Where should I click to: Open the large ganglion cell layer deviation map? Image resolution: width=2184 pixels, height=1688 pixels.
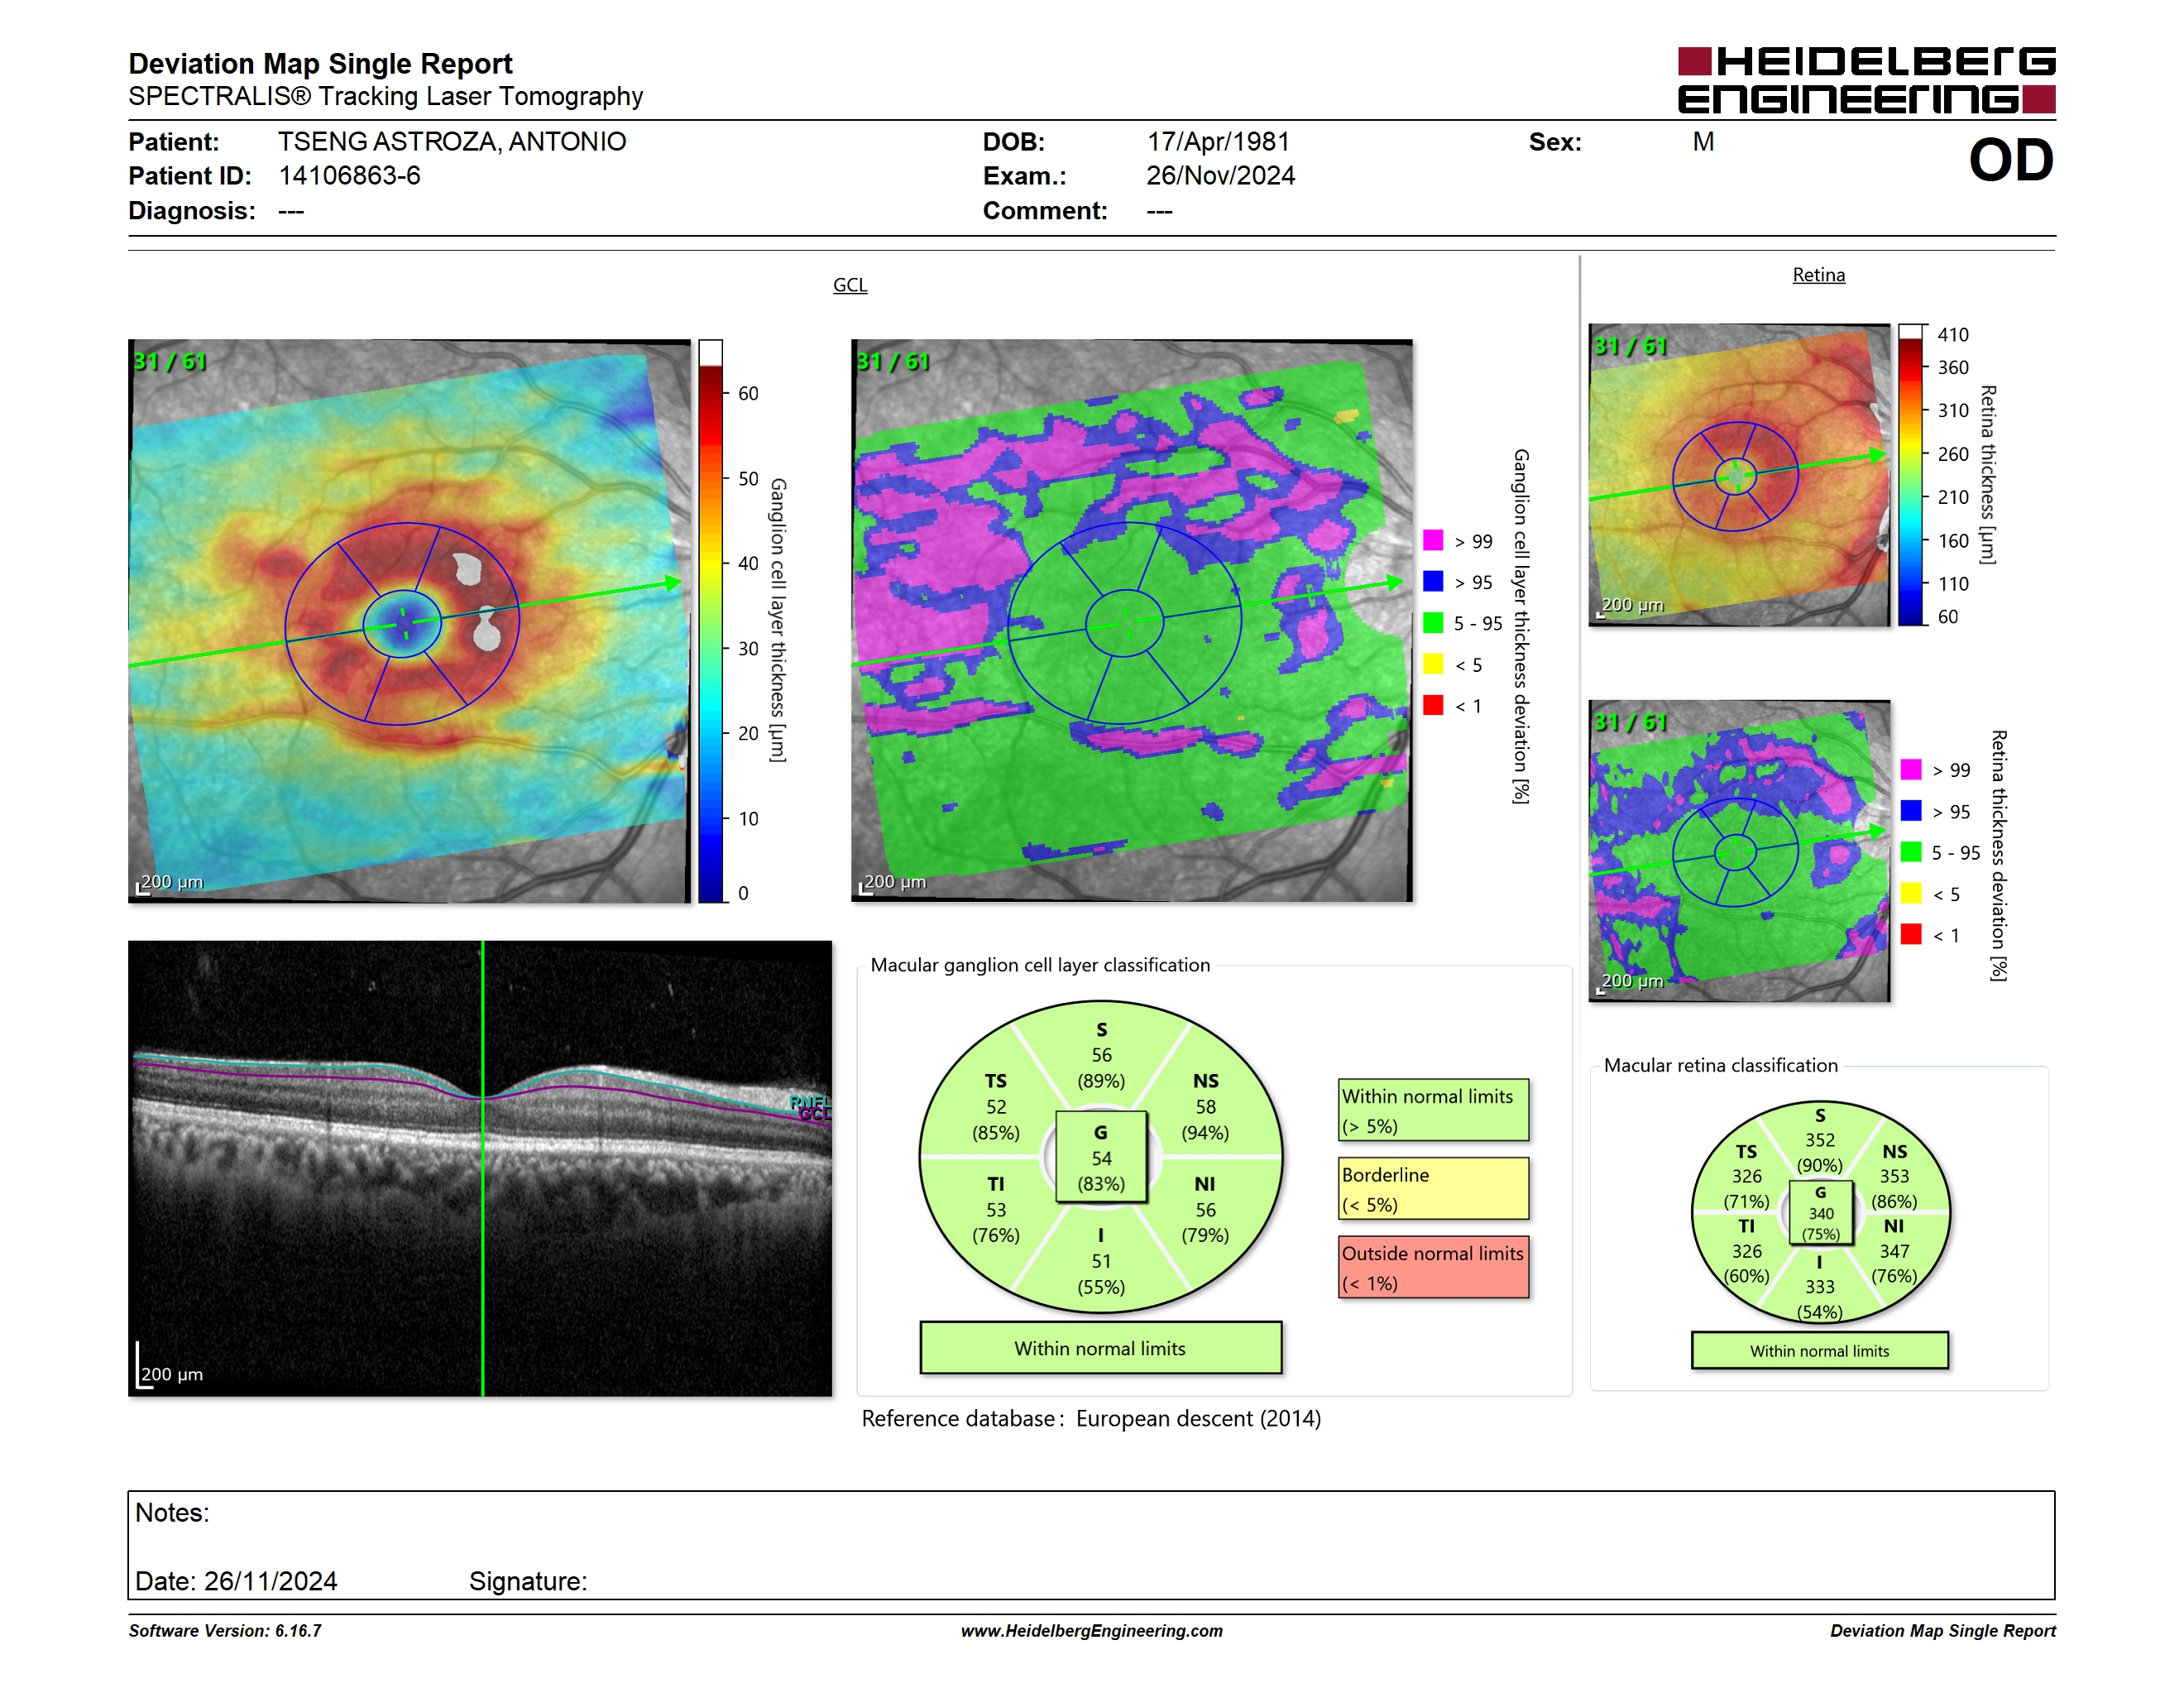tap(1132, 621)
